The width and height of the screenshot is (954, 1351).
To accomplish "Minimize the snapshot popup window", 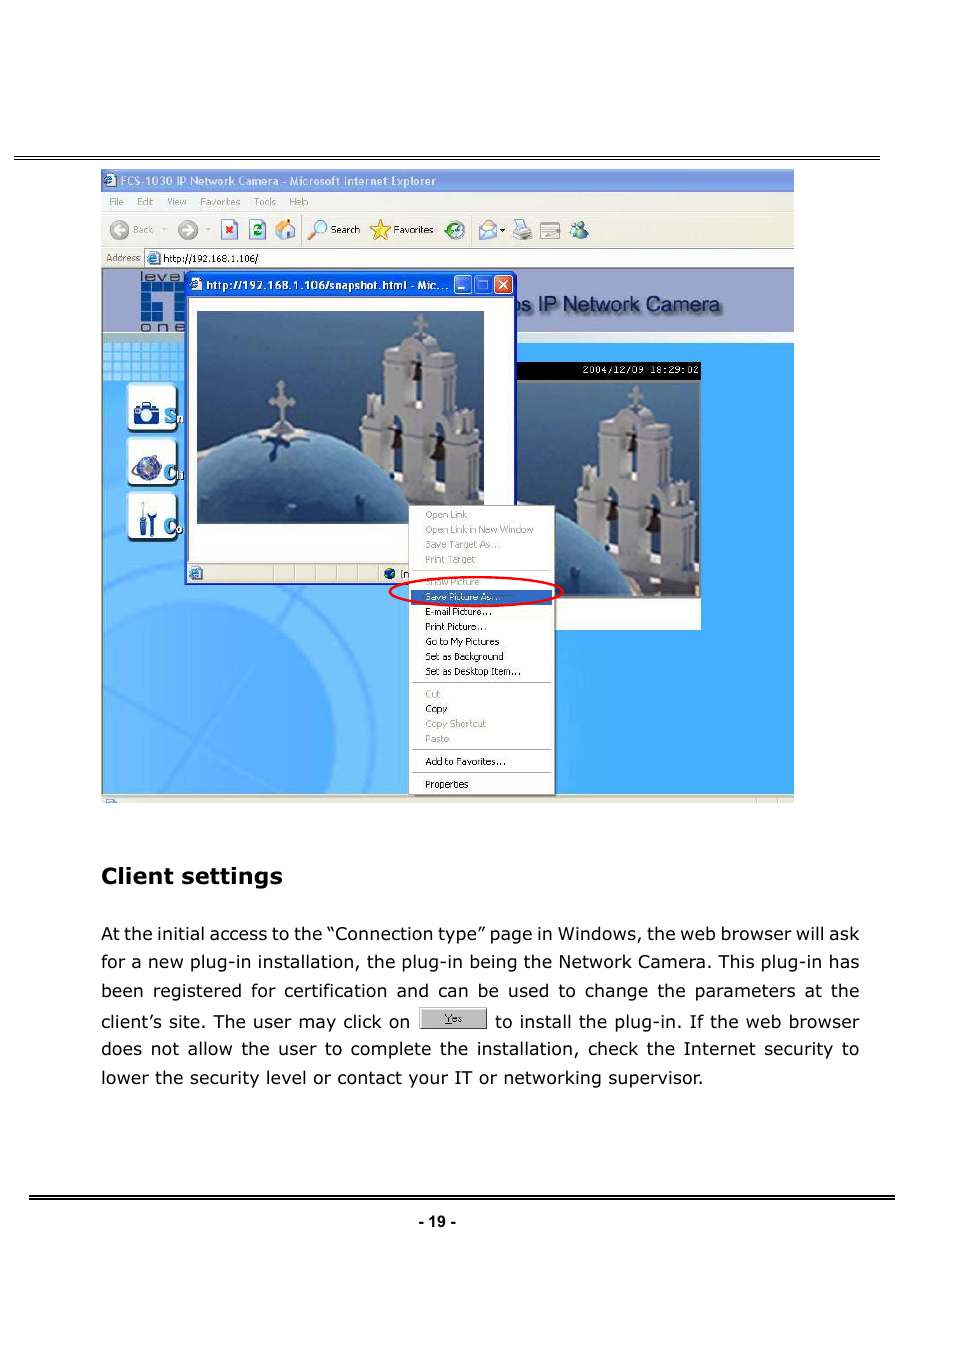I will [x=462, y=285].
